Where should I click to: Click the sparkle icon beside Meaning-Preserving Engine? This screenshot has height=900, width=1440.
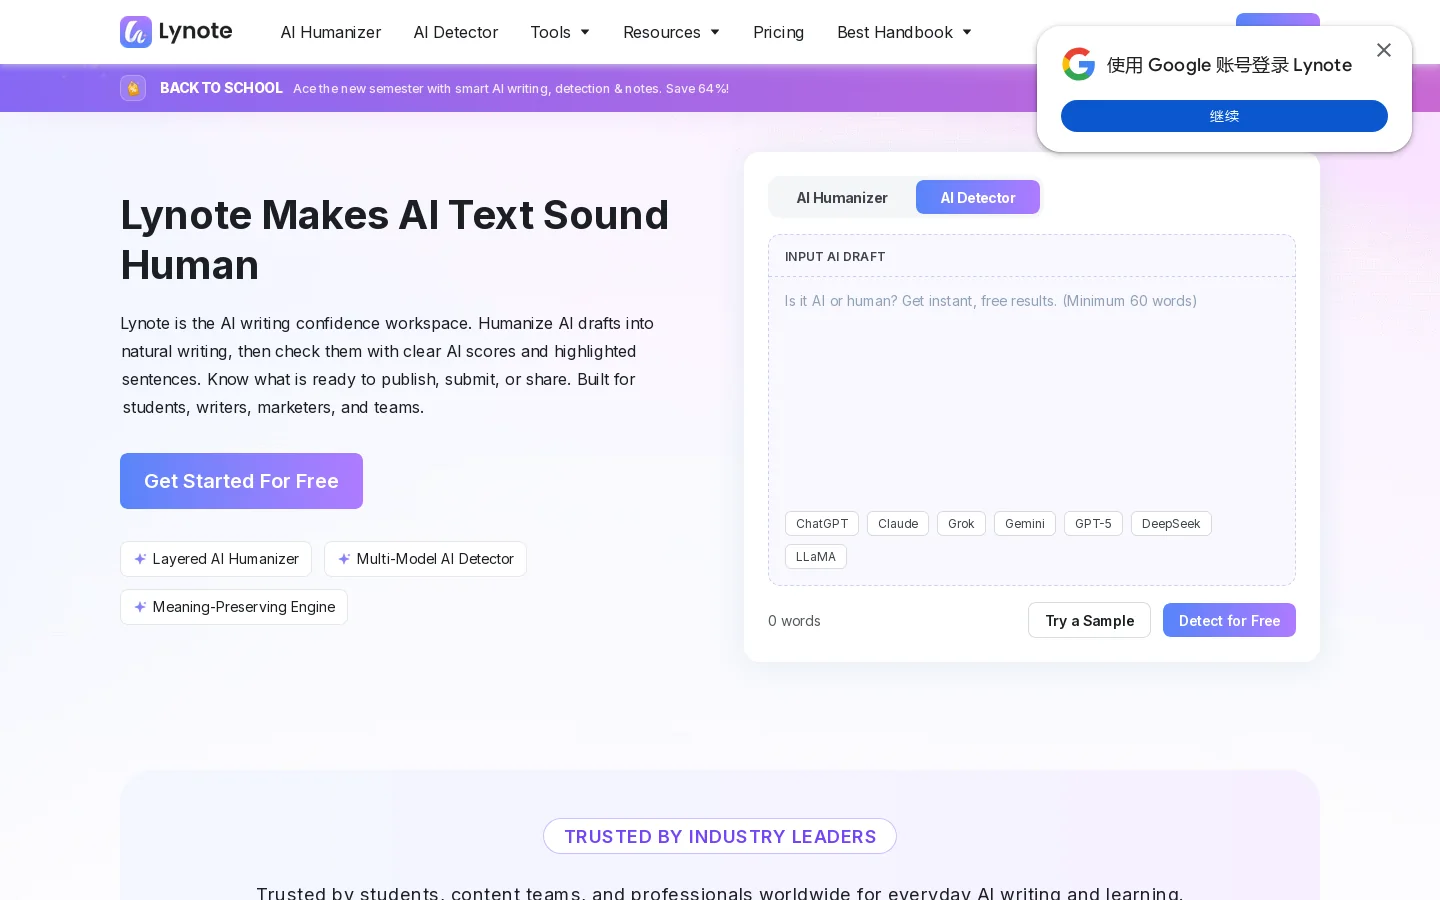140,607
